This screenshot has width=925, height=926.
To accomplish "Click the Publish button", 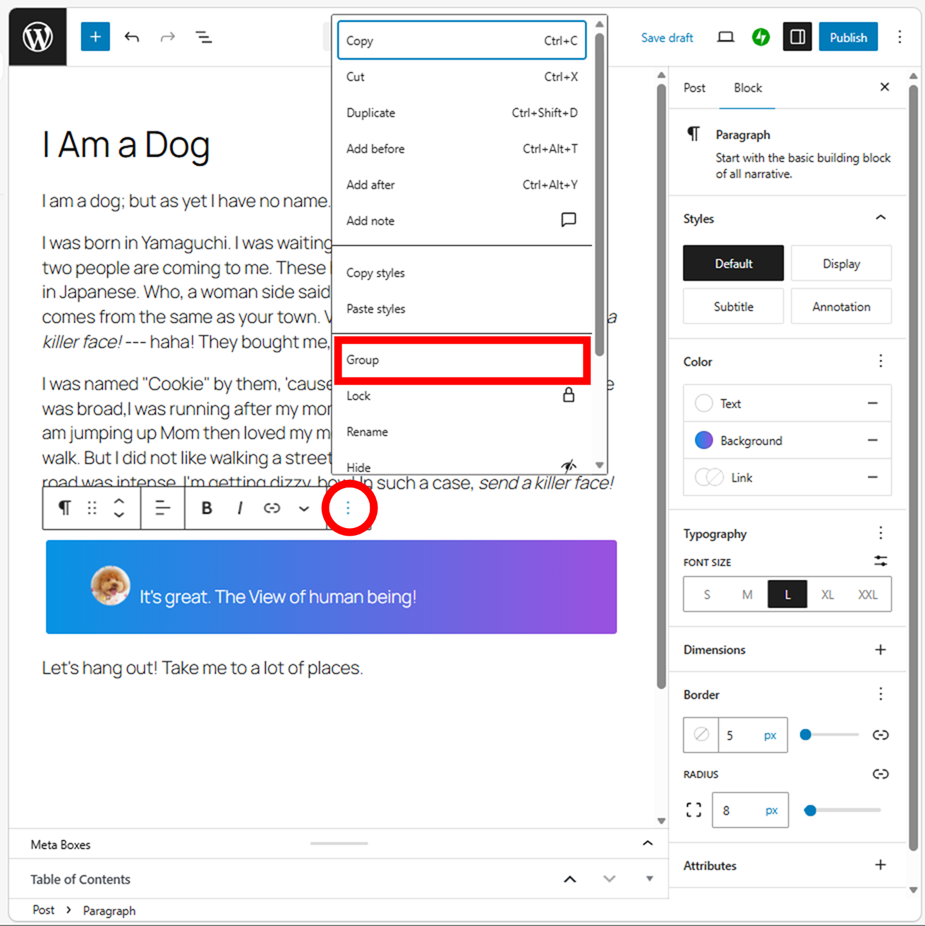I will [848, 38].
